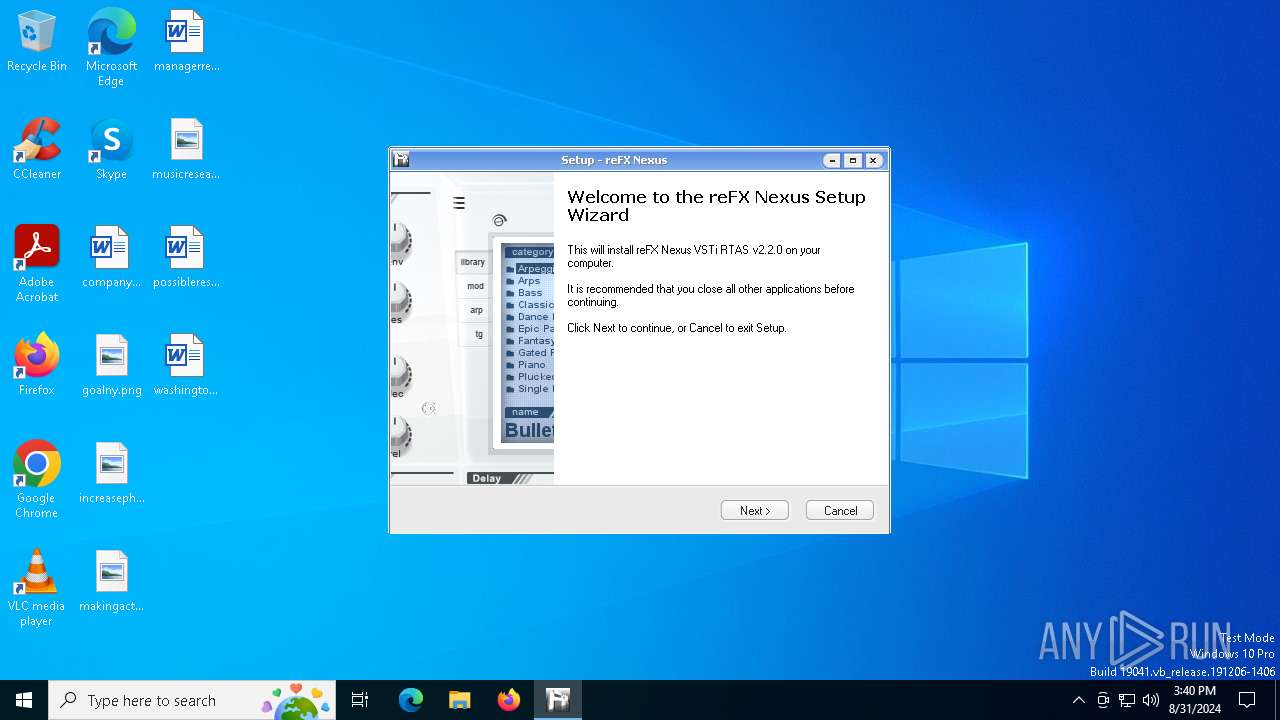Select the Skype desktop shortcut

111,150
